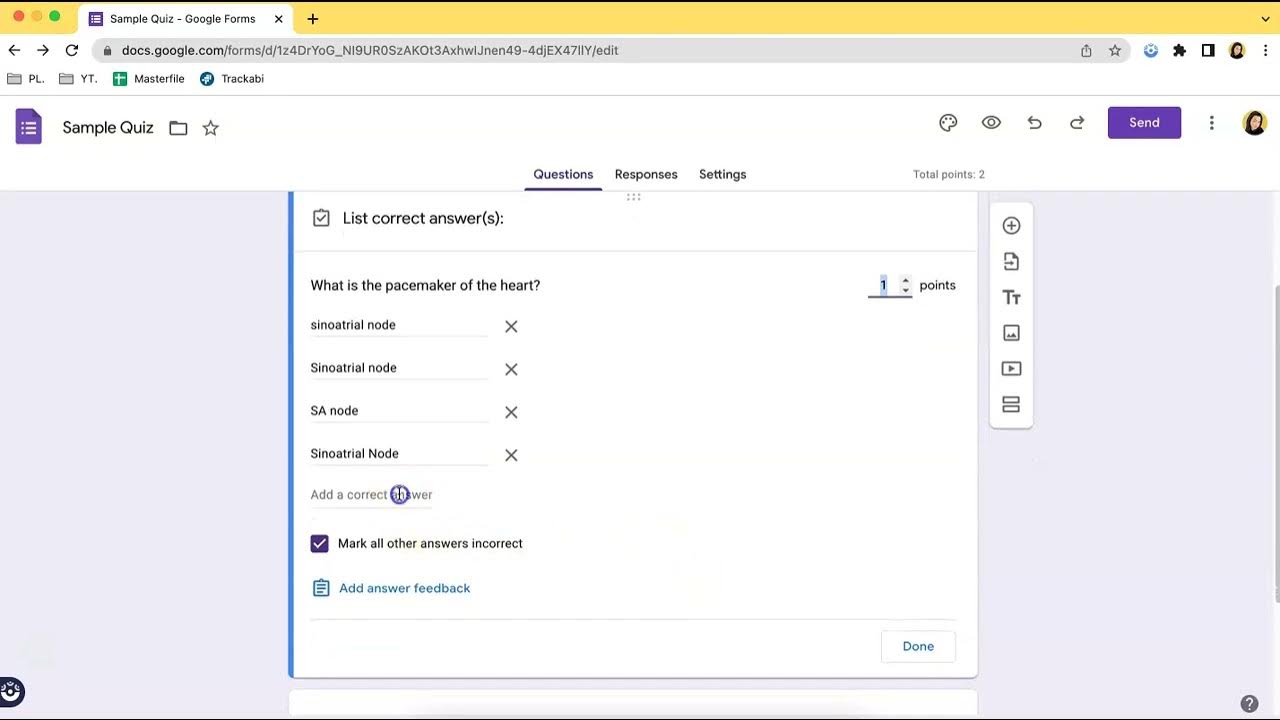Click the redo arrow icon
Image resolution: width=1280 pixels, height=720 pixels.
click(1077, 123)
